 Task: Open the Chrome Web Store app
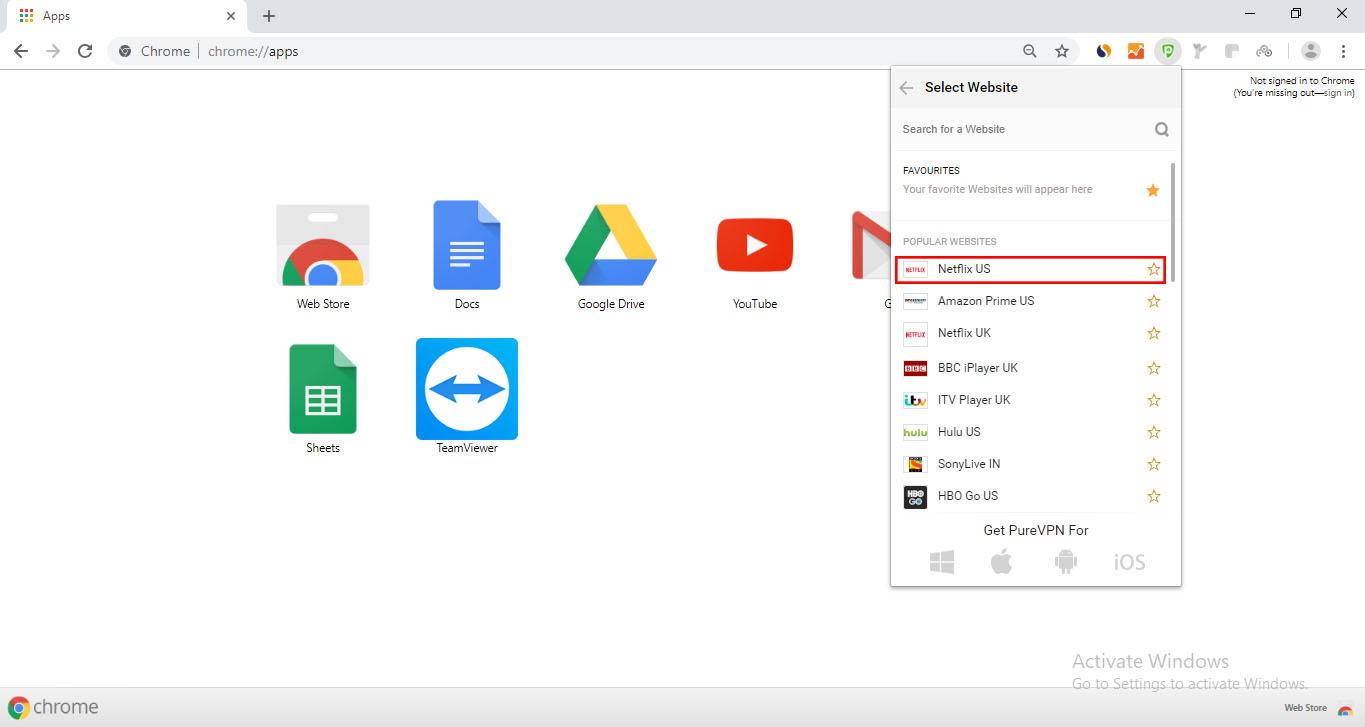322,245
